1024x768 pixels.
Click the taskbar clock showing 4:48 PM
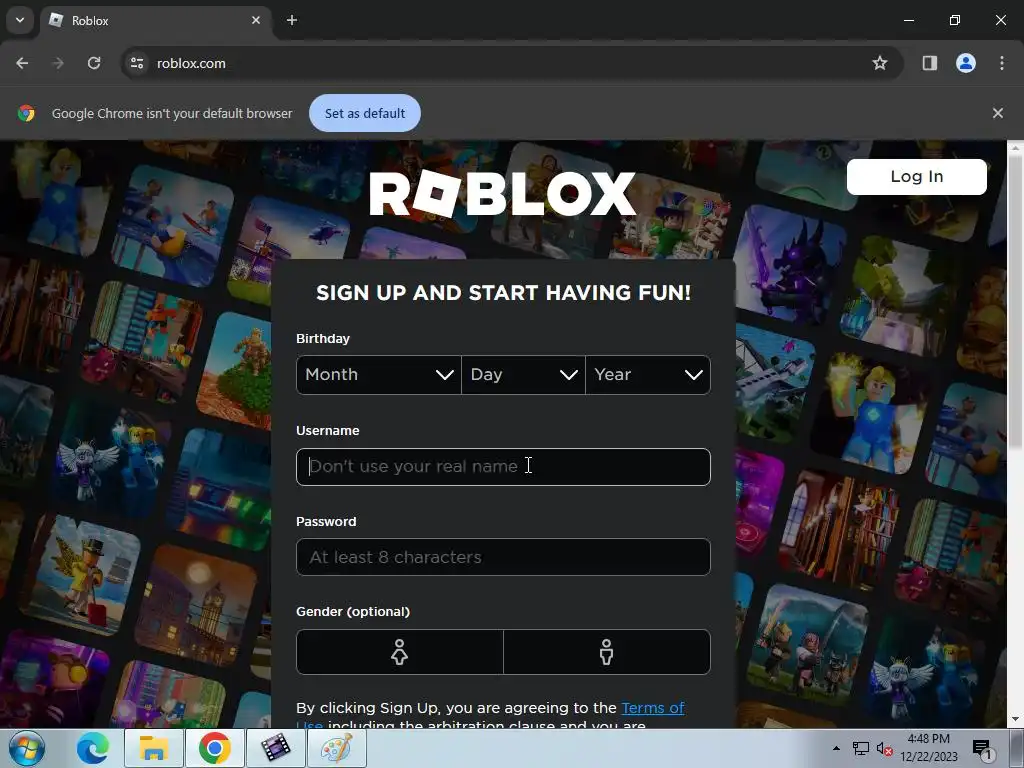tap(929, 748)
